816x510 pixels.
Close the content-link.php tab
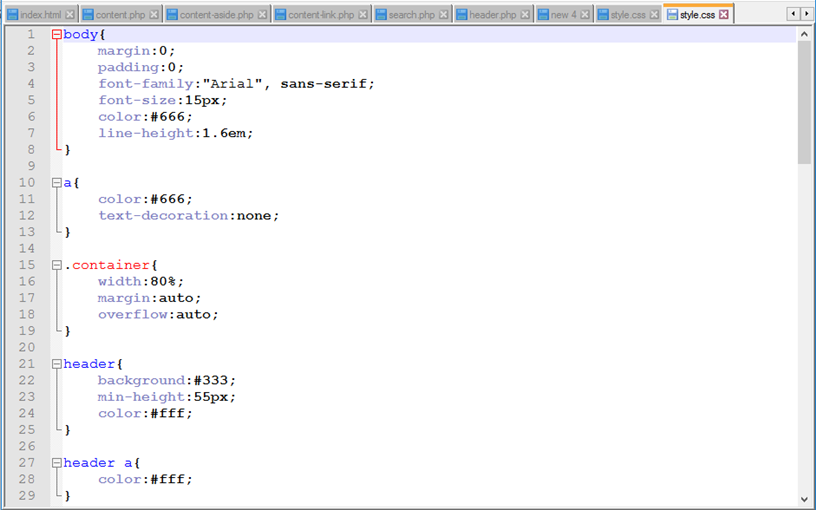(363, 15)
